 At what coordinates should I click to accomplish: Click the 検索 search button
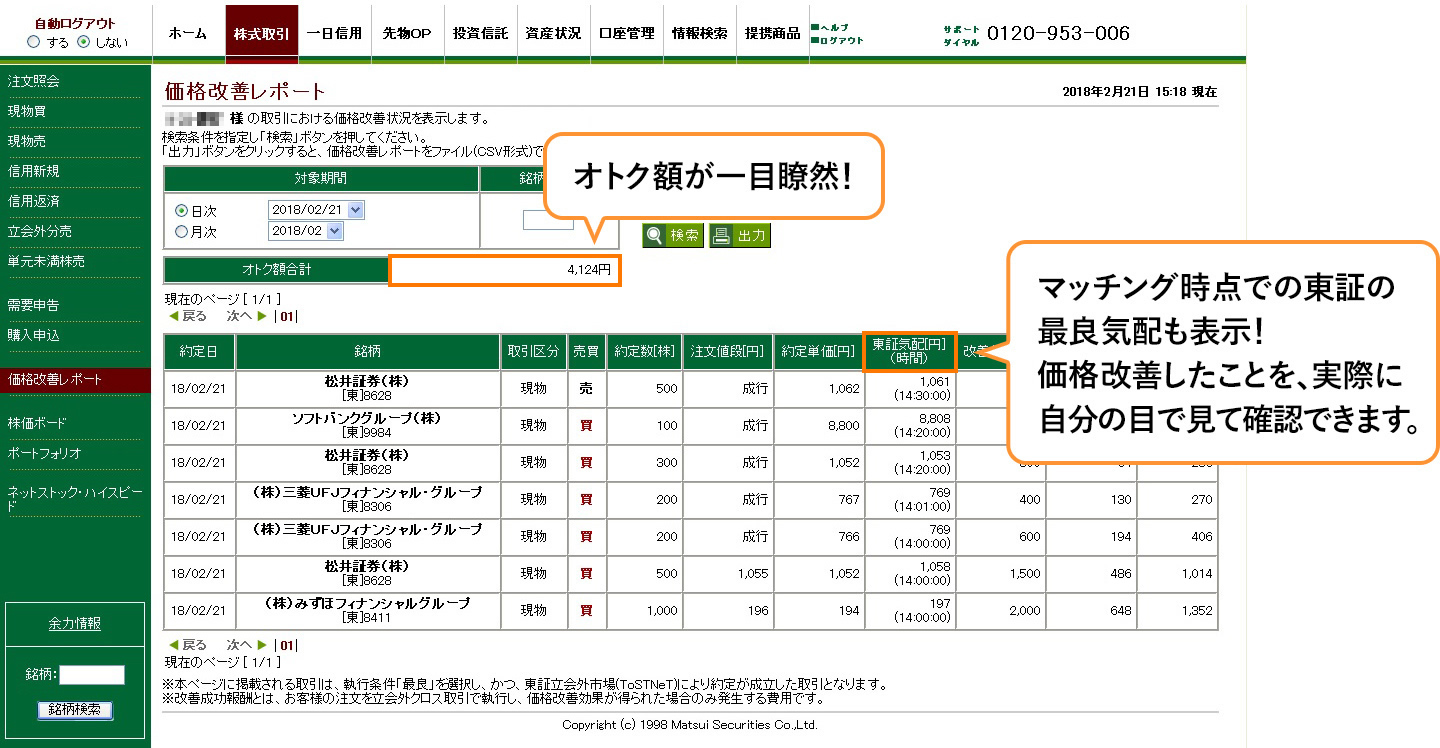tap(673, 236)
